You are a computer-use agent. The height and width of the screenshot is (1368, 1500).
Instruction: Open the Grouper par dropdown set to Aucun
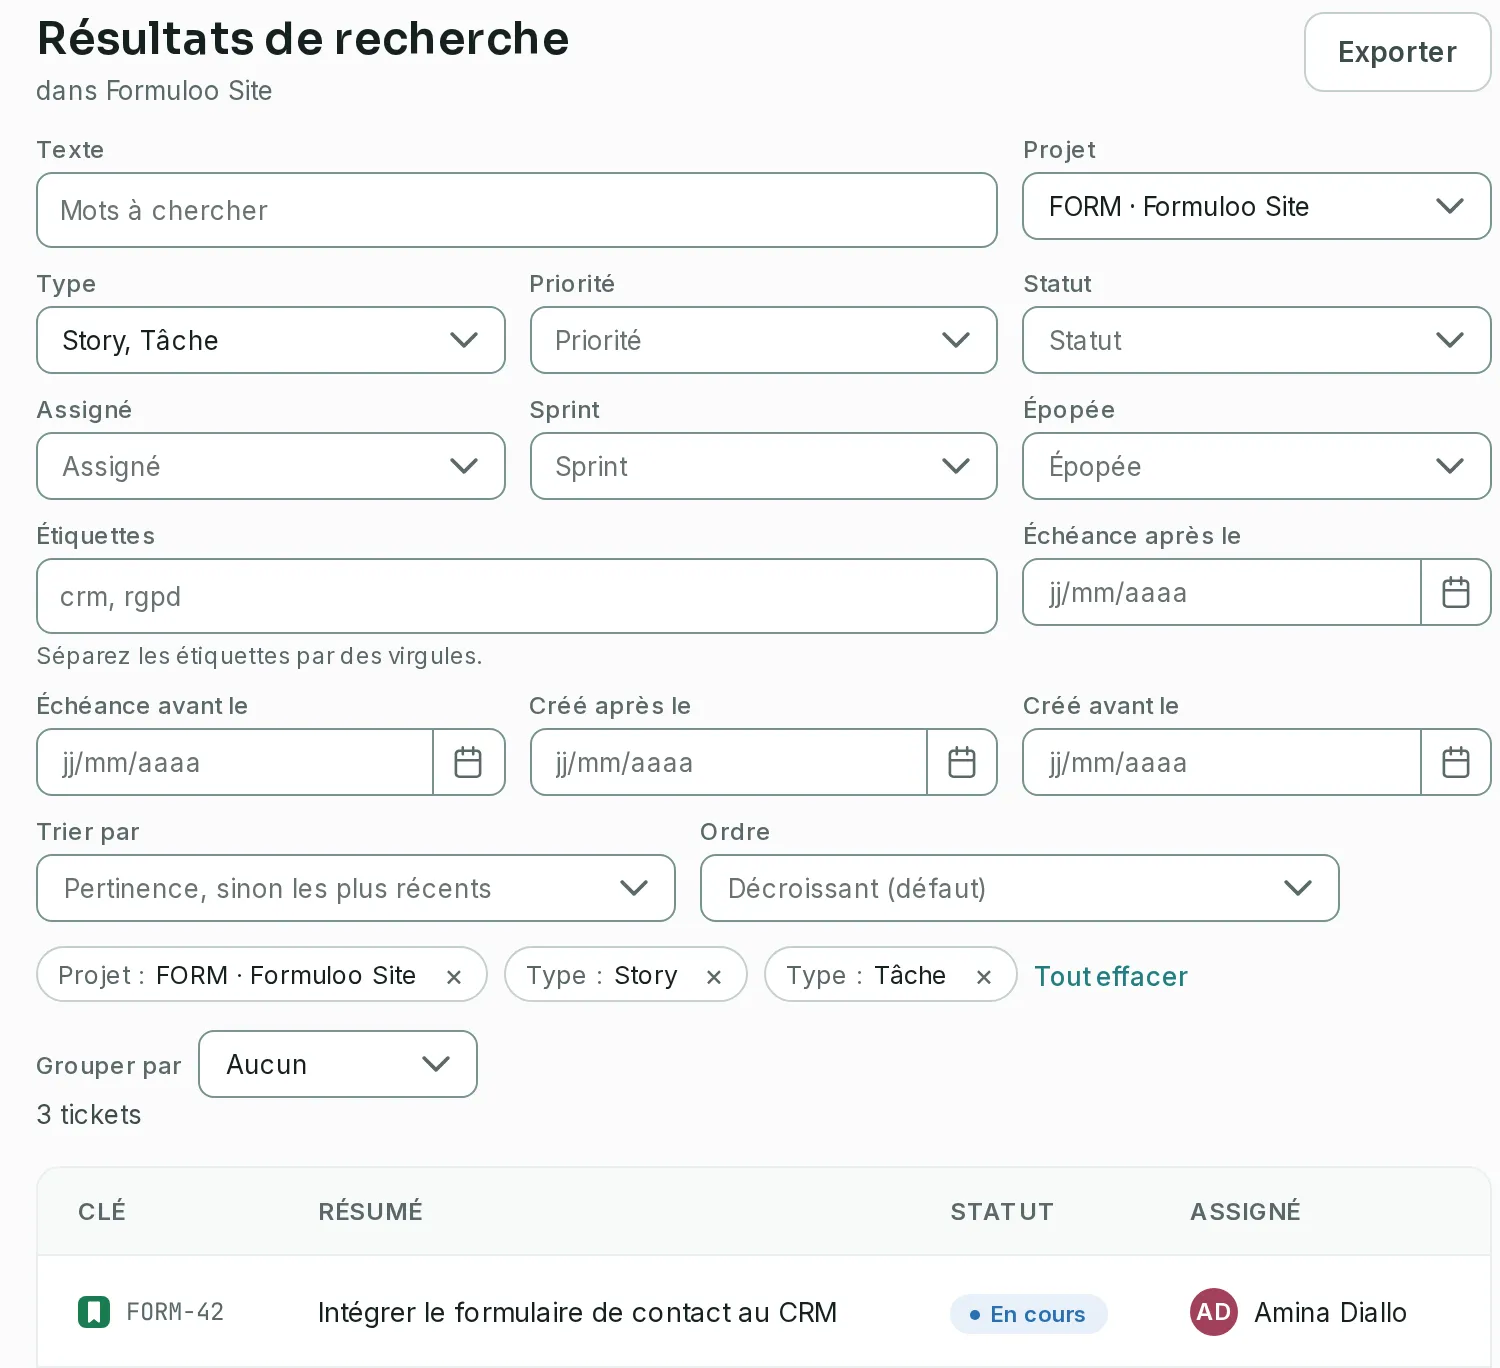click(338, 1064)
